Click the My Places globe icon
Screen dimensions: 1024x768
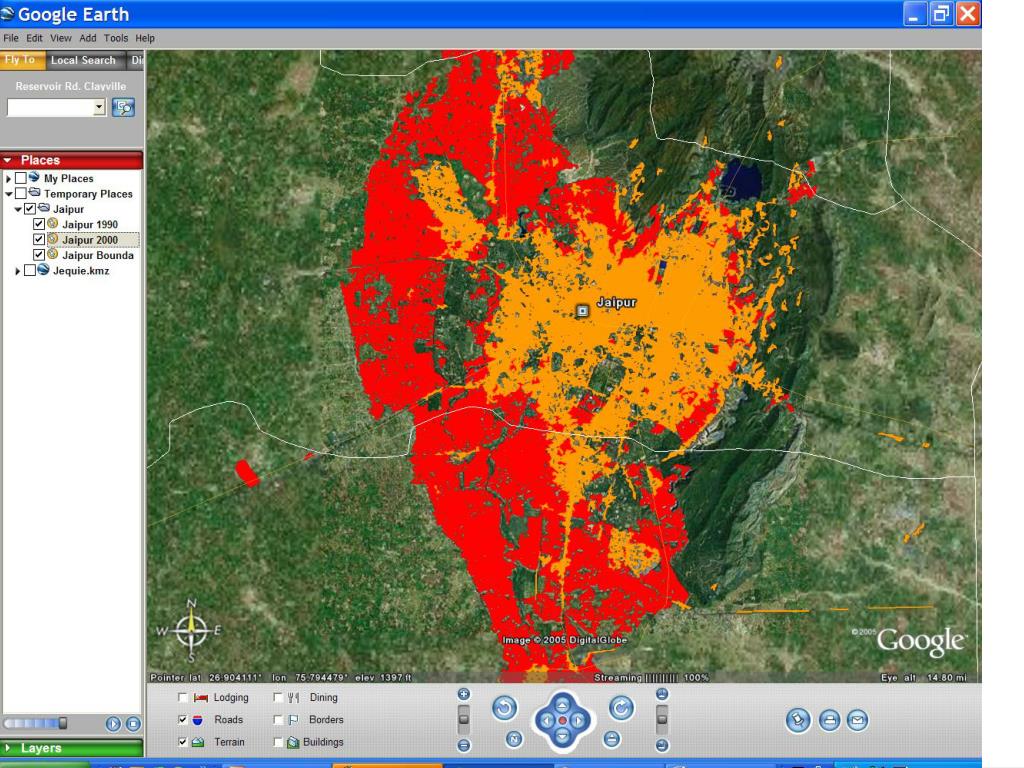click(34, 178)
